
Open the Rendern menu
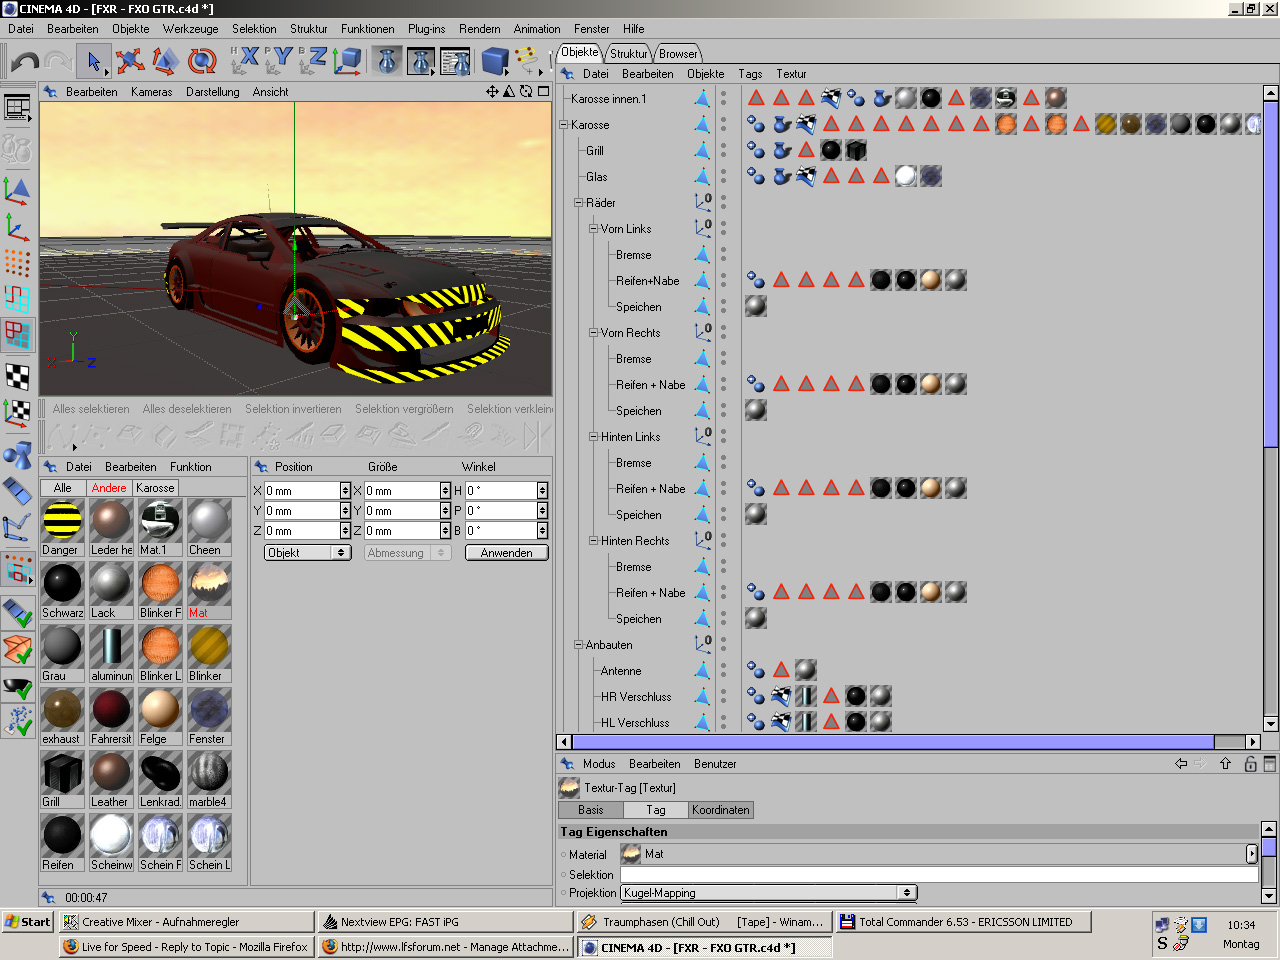point(479,29)
